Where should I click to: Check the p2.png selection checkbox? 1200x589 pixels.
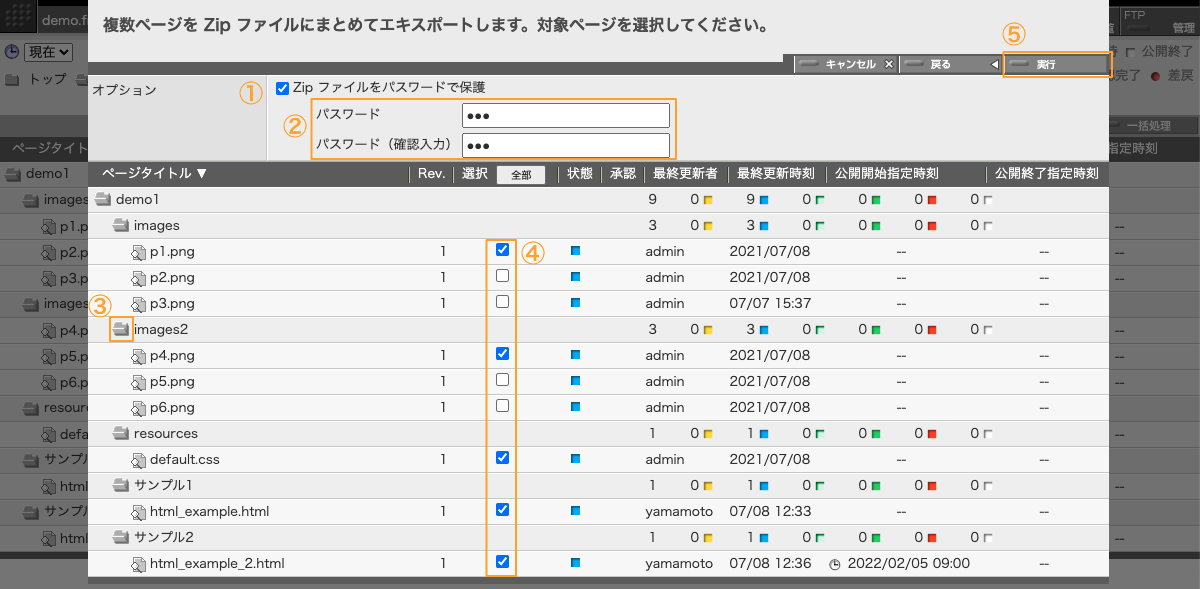502,276
